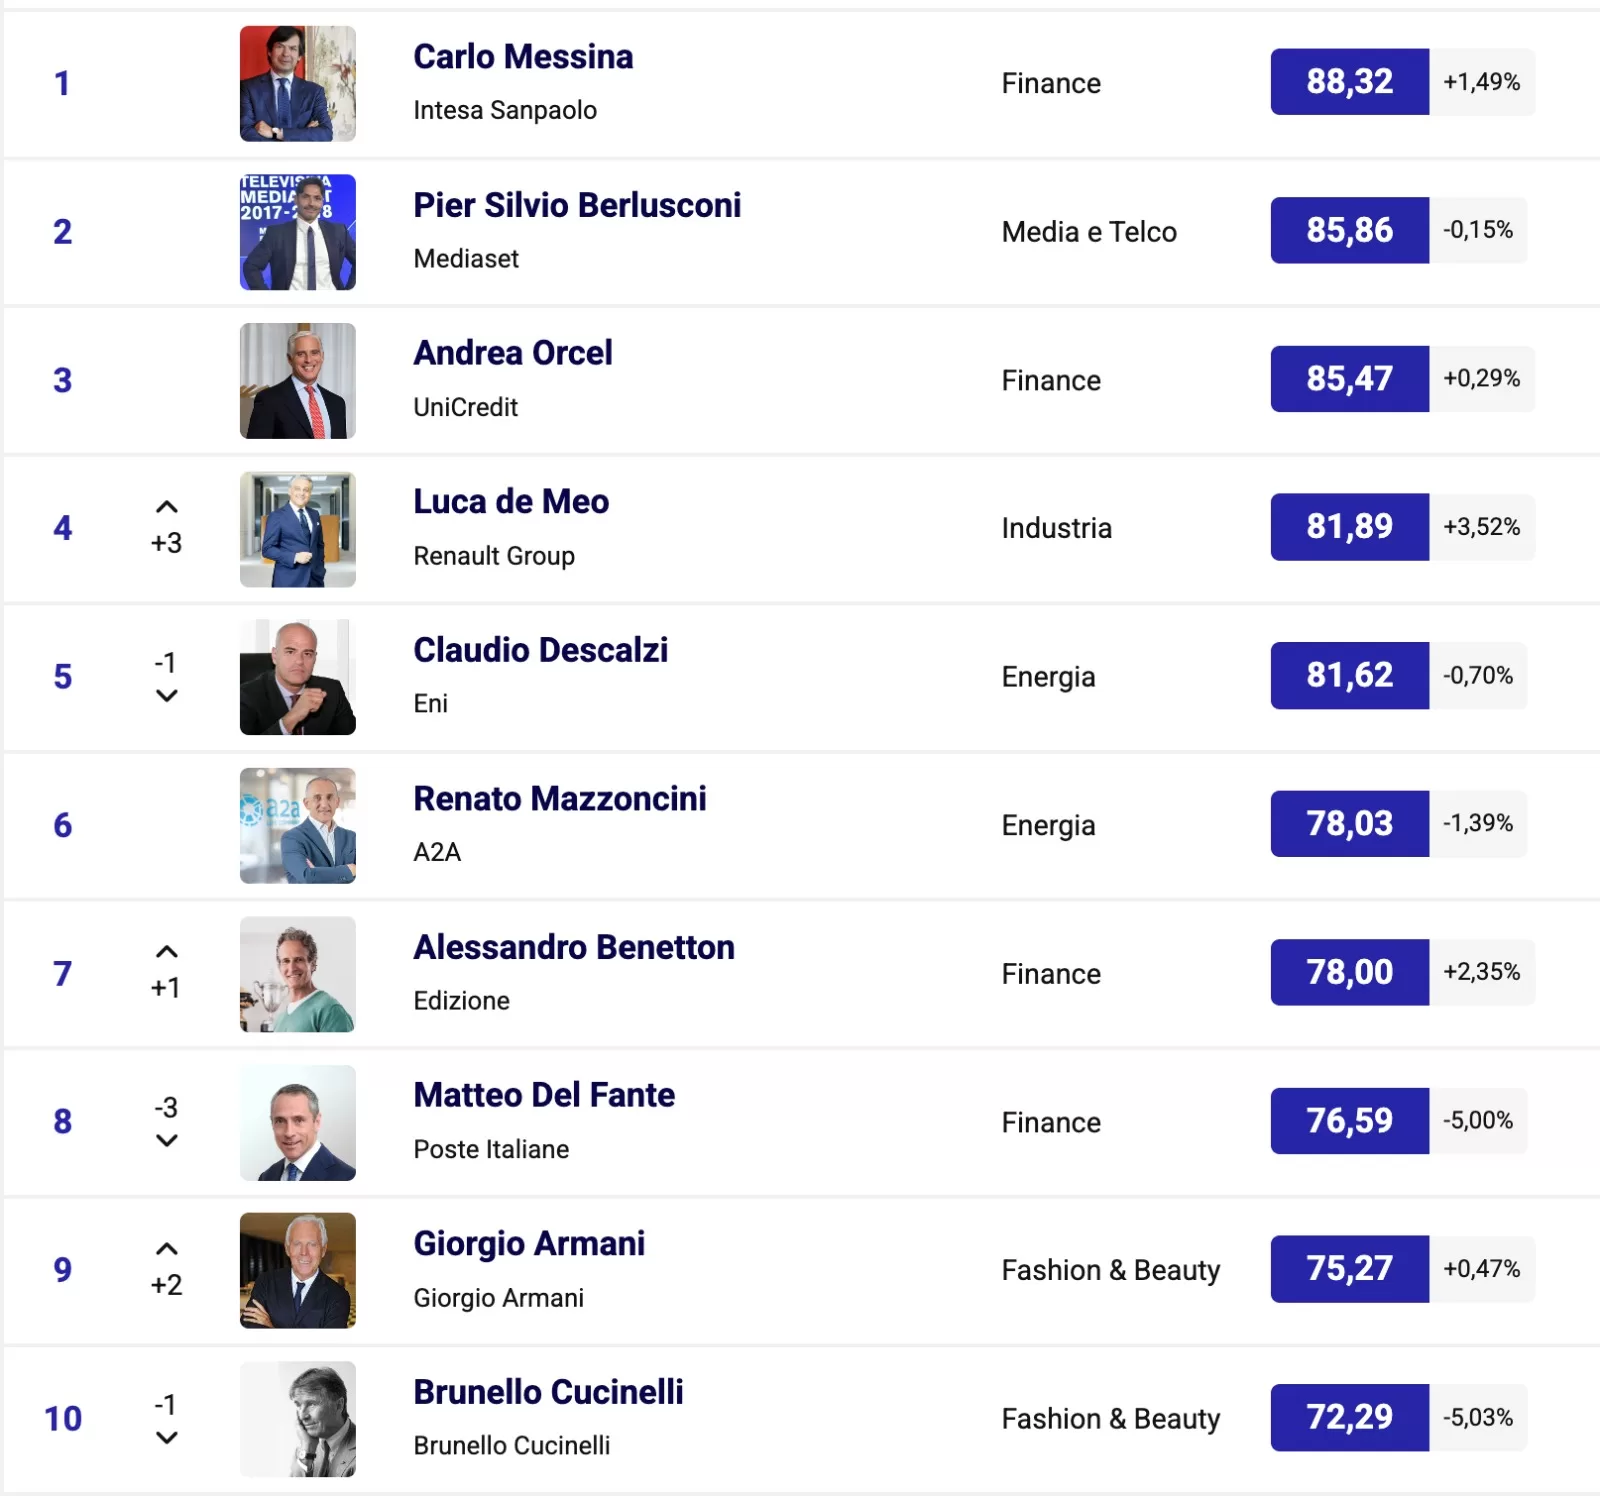Select the Giorgio Armani name heading

529,1243
